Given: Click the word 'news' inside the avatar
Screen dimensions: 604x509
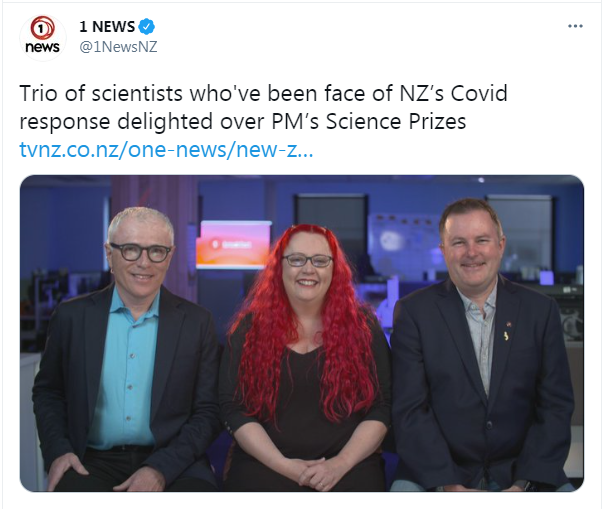Looking at the screenshot, I should point(42,47).
